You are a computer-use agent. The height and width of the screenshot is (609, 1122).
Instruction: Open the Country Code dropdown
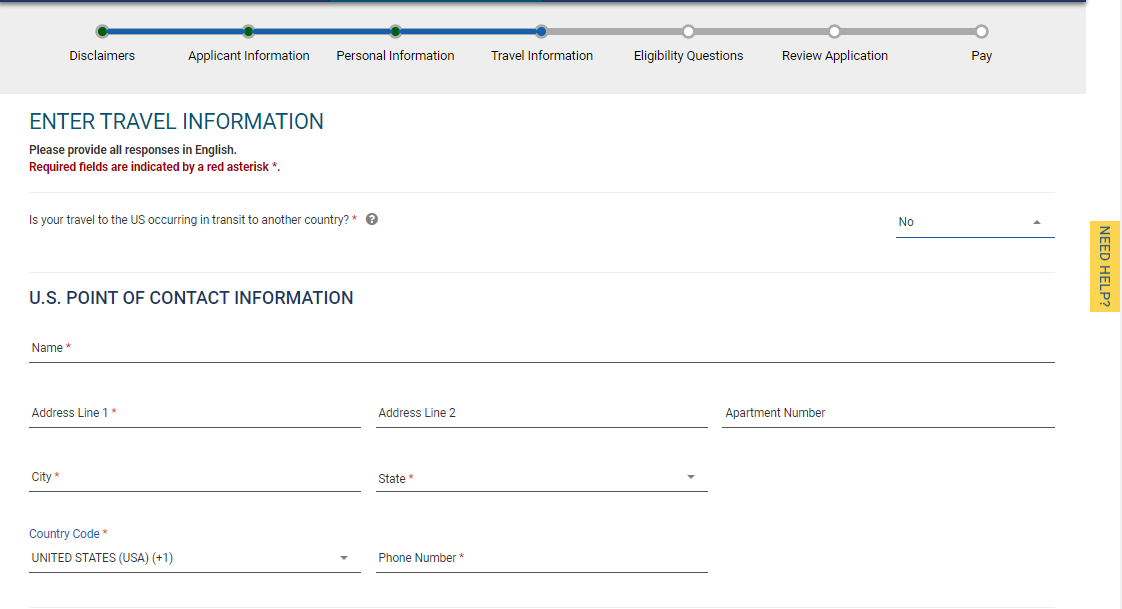(x=194, y=558)
